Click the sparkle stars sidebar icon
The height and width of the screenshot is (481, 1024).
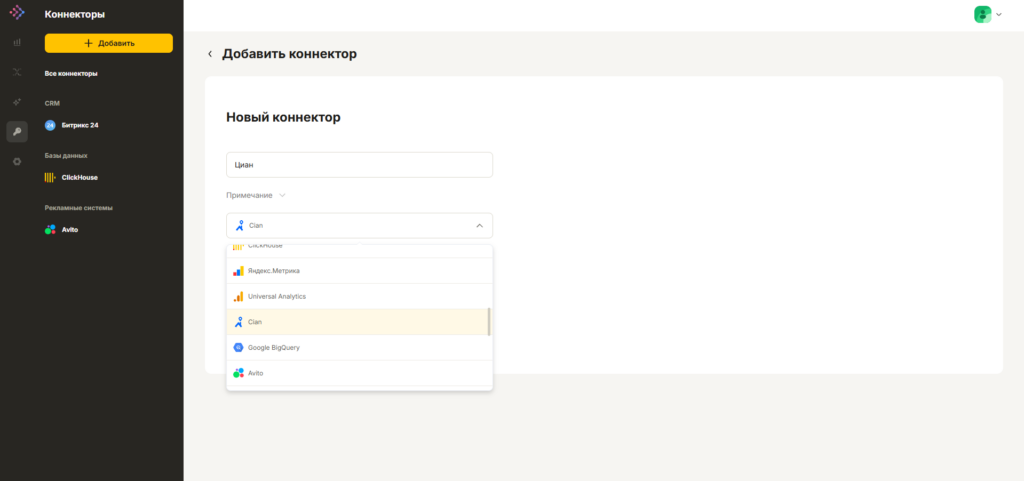coord(17,102)
